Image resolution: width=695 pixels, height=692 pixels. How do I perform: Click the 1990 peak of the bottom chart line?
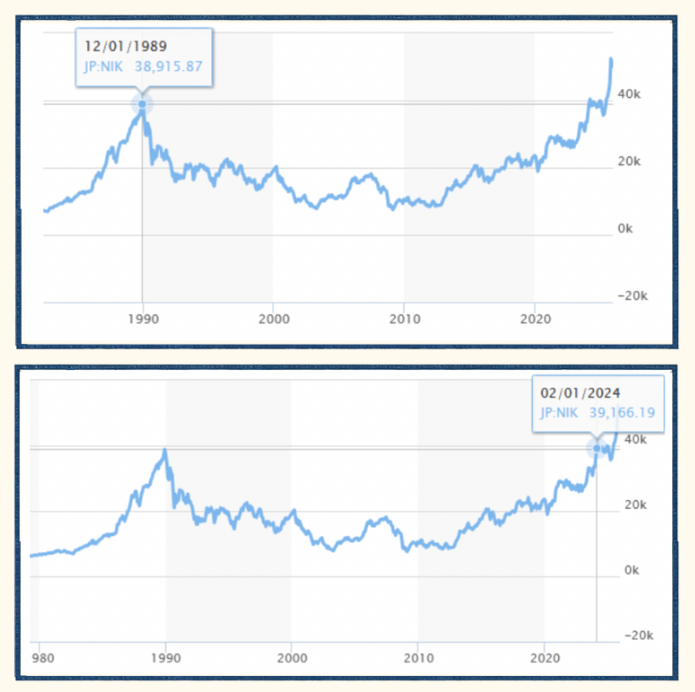pos(164,451)
